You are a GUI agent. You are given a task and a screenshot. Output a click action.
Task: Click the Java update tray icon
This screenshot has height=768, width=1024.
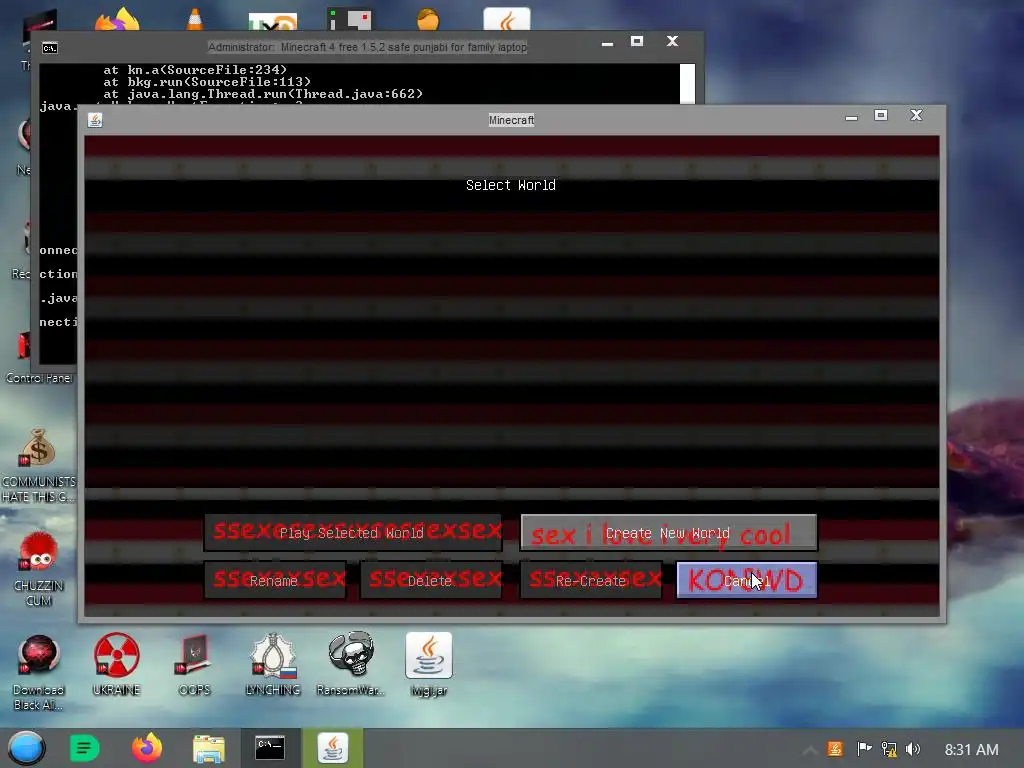(835, 748)
